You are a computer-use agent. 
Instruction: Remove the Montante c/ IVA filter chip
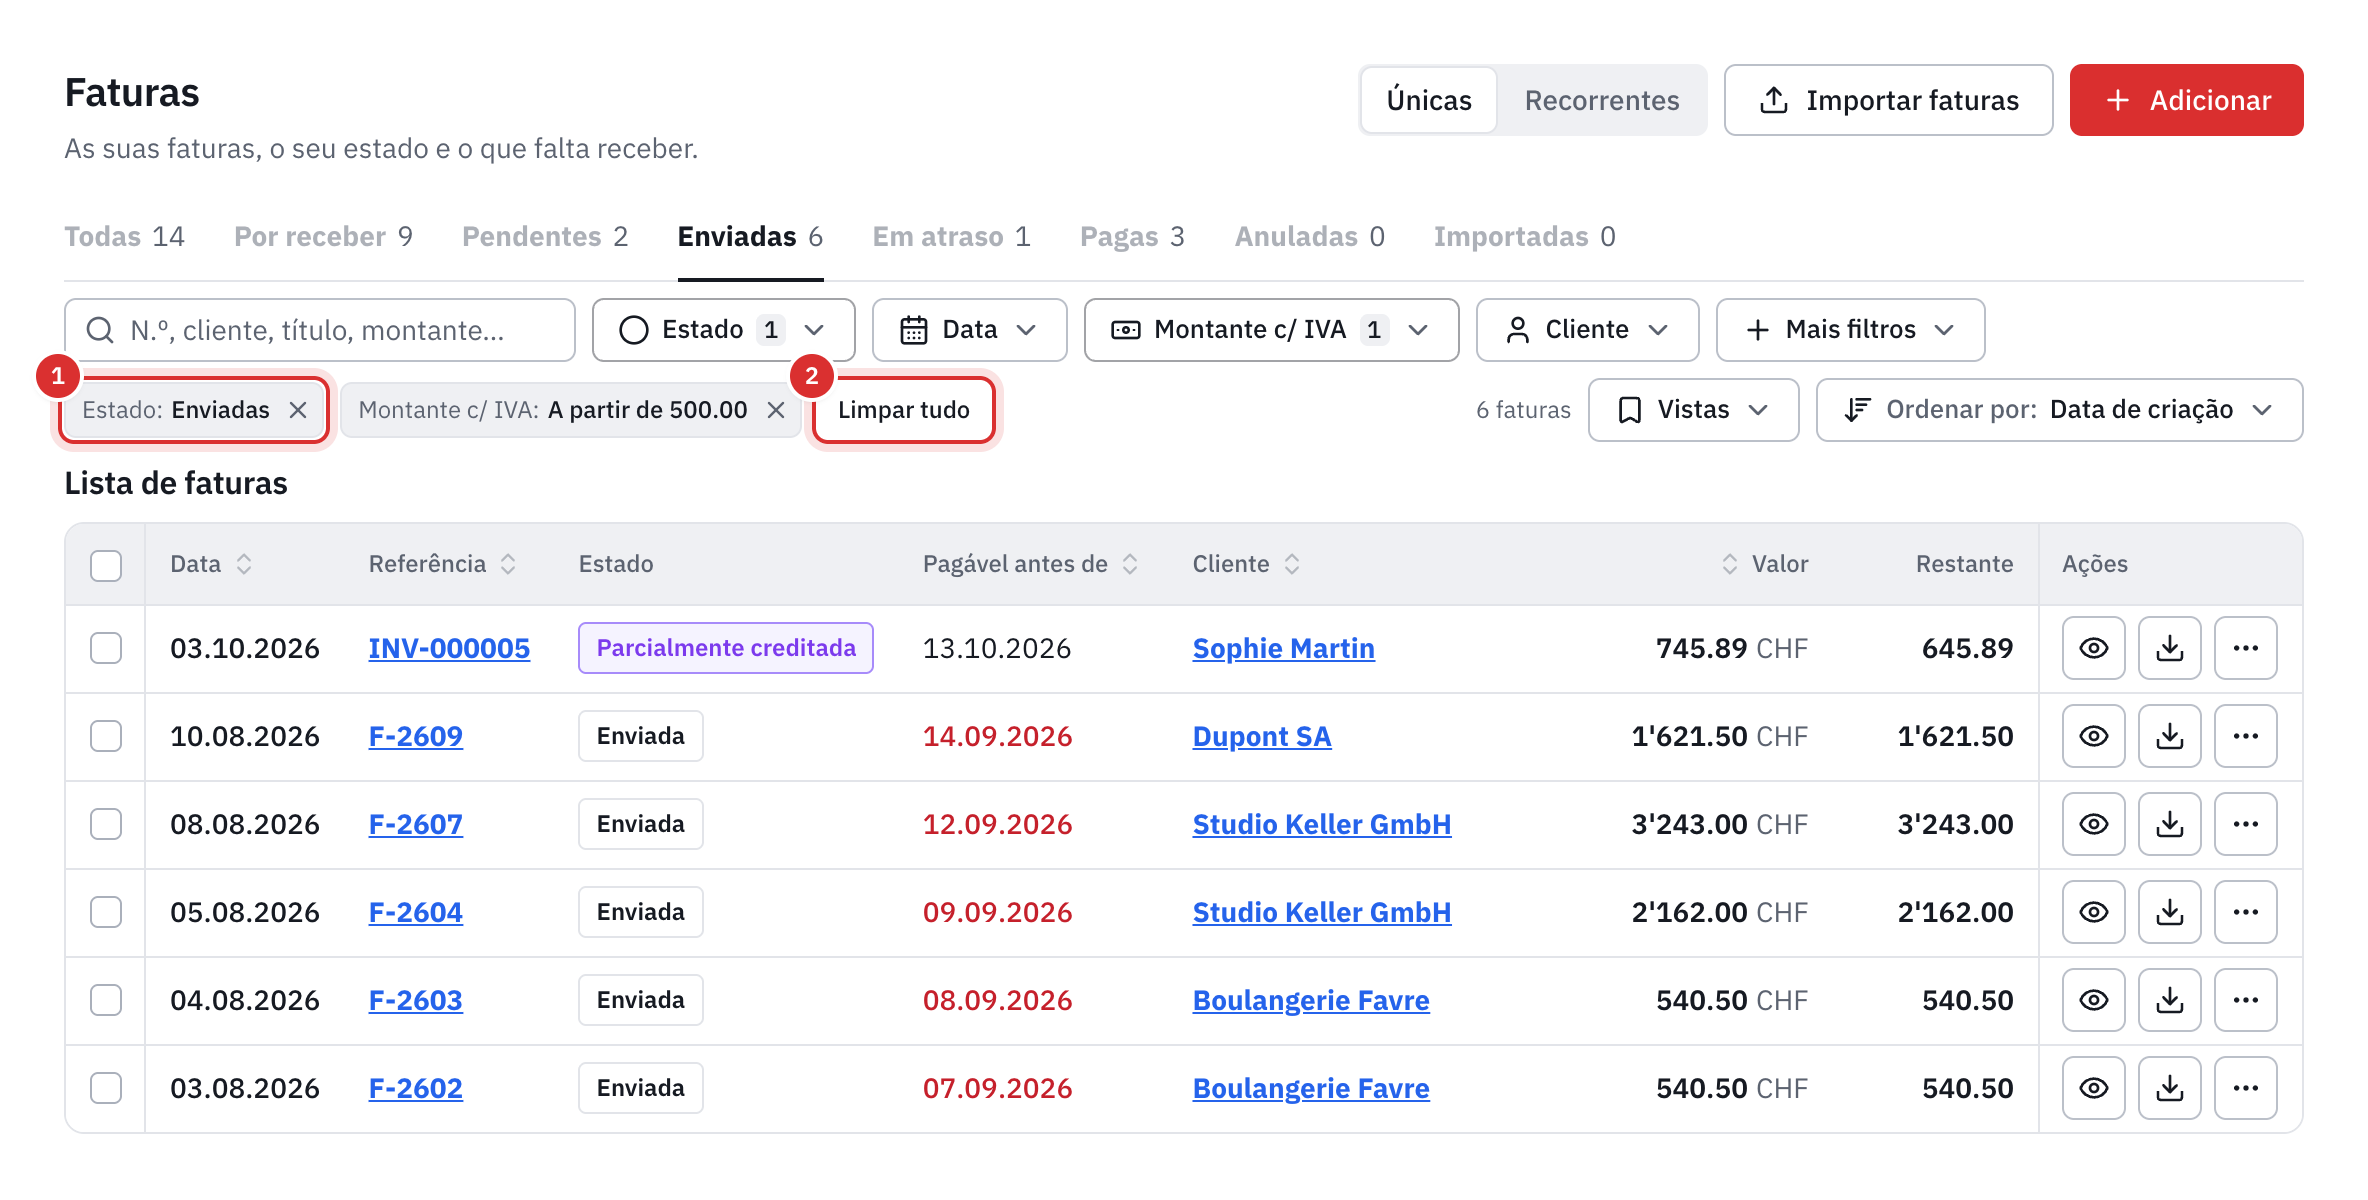tap(776, 410)
